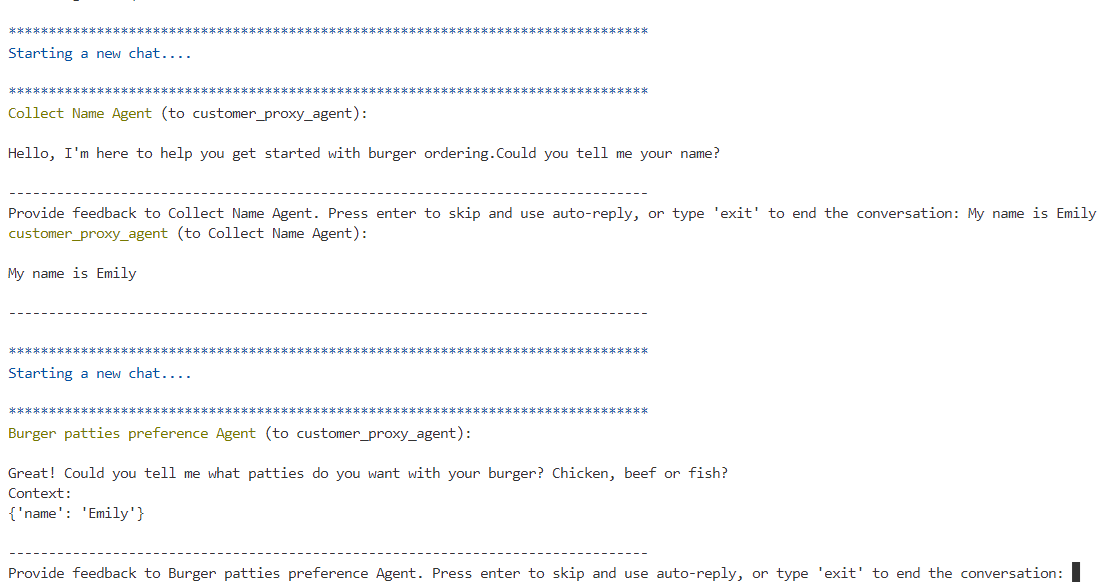
Task: Click the blinking input cursor at the feedback prompt
Action: (1075, 572)
